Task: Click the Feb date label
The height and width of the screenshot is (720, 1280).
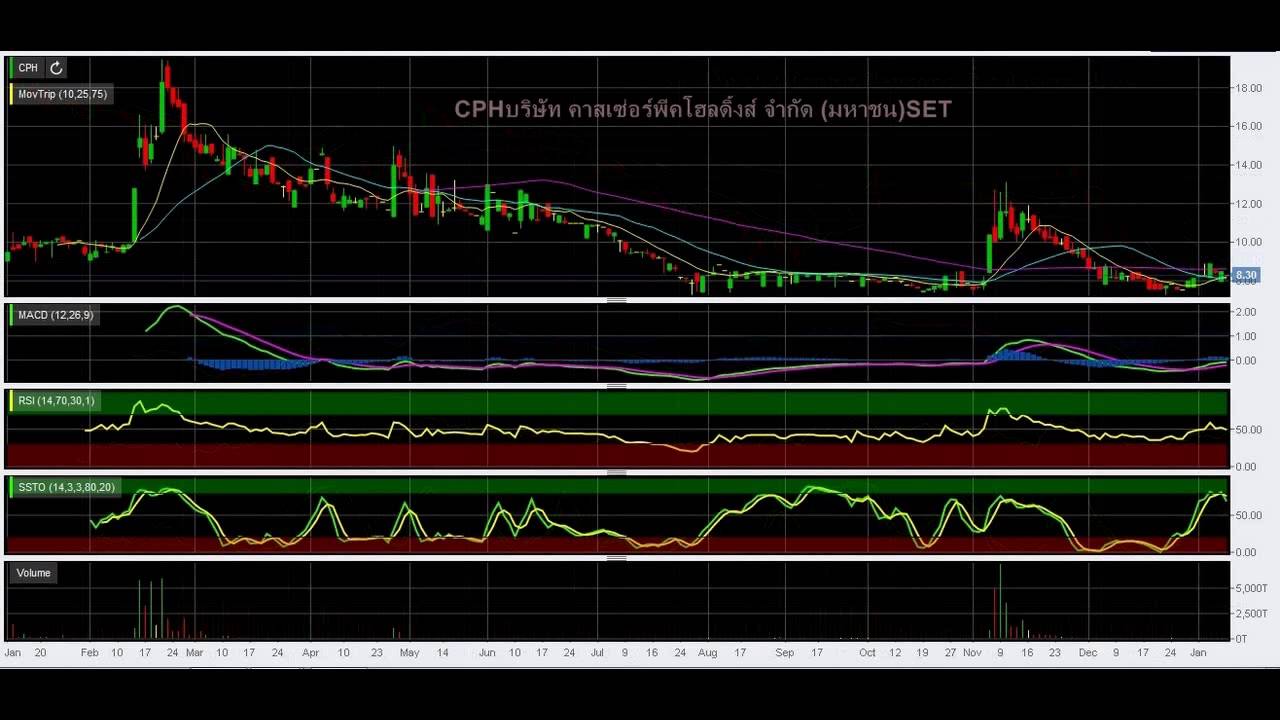Action: coord(89,653)
